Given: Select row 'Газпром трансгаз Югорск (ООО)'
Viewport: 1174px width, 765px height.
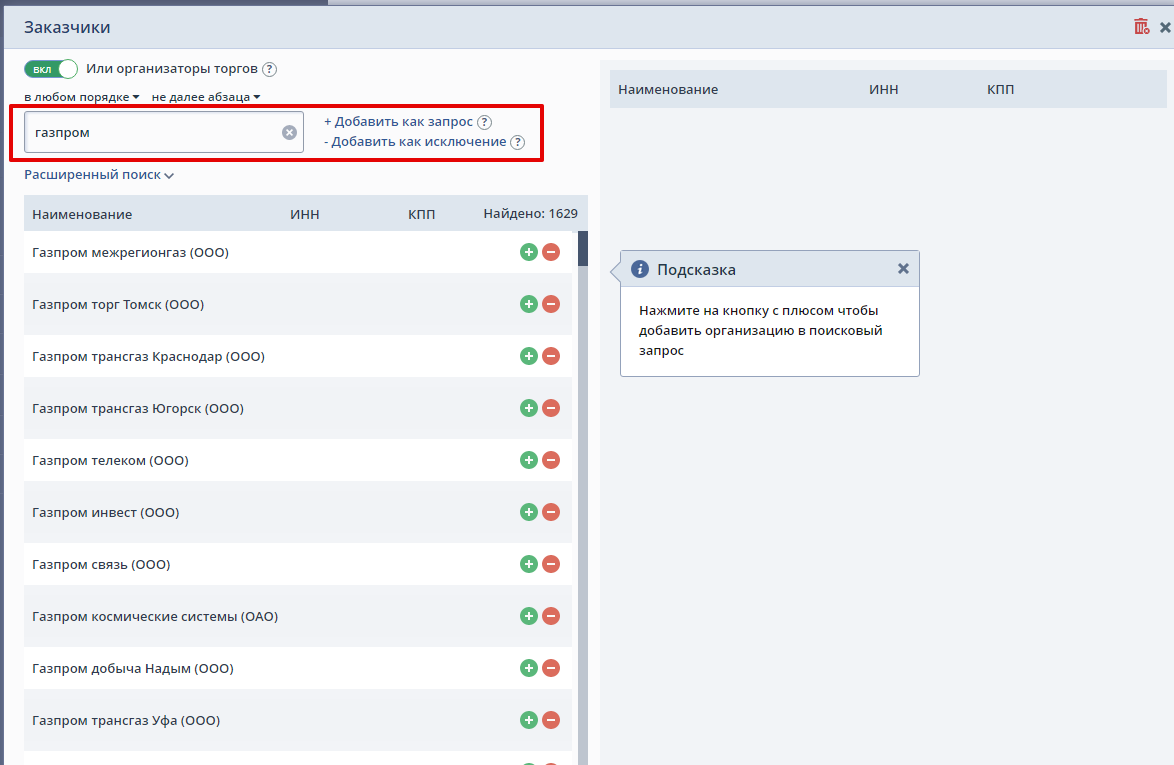Looking at the screenshot, I should (x=298, y=408).
